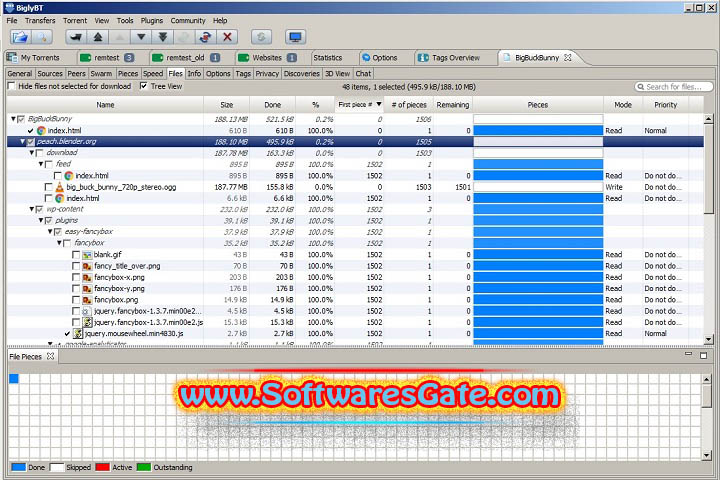Check the fancybox.png checkbox
Screen dimensions: 720x480
(76, 299)
